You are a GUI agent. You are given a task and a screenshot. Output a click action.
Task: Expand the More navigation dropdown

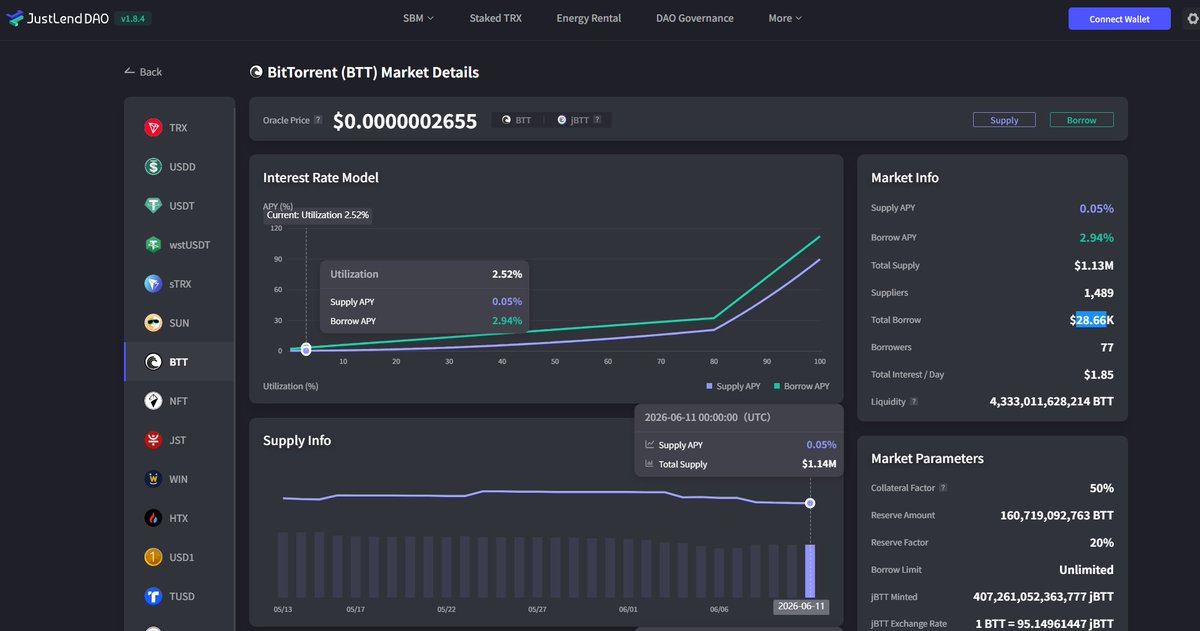(x=785, y=18)
